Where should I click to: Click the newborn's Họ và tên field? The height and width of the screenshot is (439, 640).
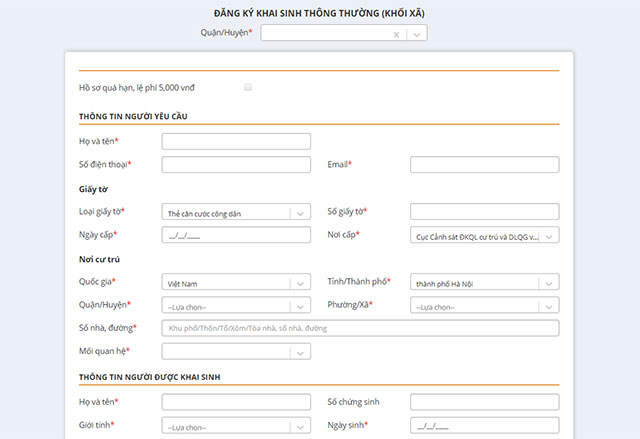click(x=236, y=402)
